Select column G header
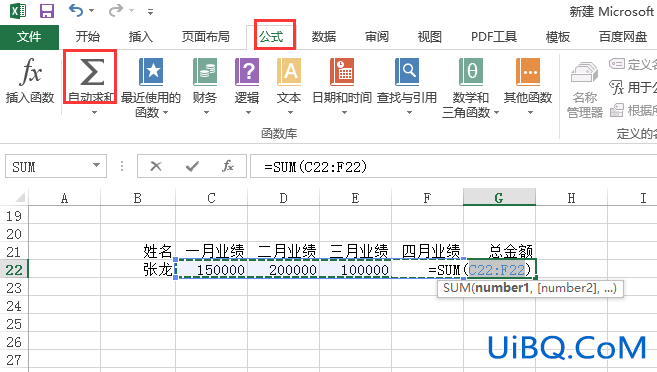The width and height of the screenshot is (657, 372). 499,197
